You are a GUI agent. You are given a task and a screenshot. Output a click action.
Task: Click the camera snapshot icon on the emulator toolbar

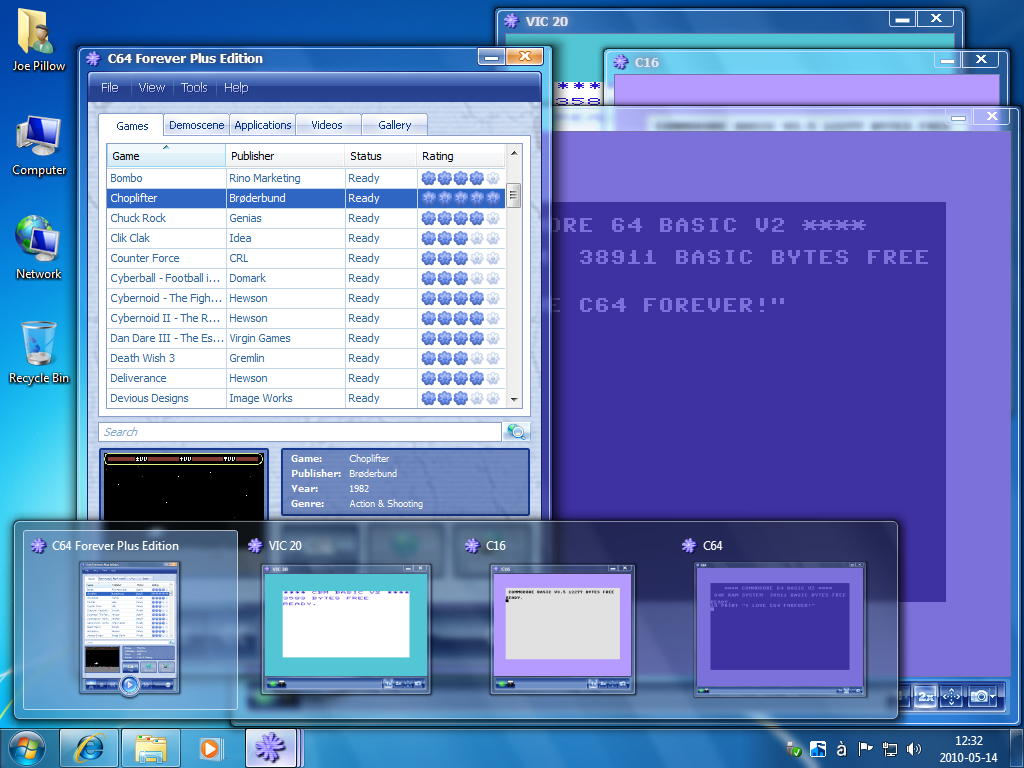980,697
